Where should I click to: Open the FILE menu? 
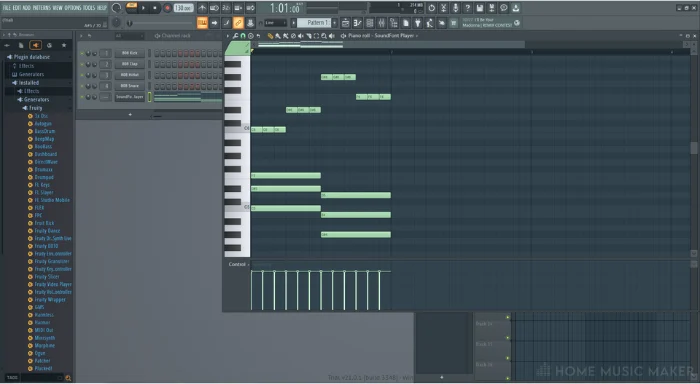[7, 8]
